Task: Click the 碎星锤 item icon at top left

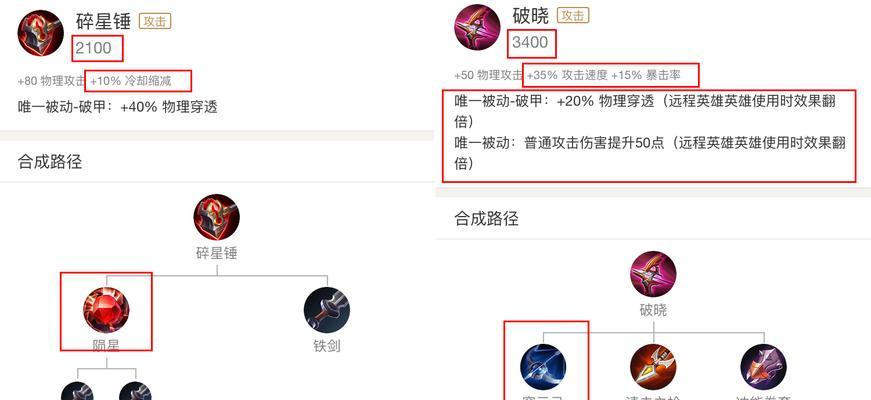Action: pyautogui.click(x=41, y=33)
